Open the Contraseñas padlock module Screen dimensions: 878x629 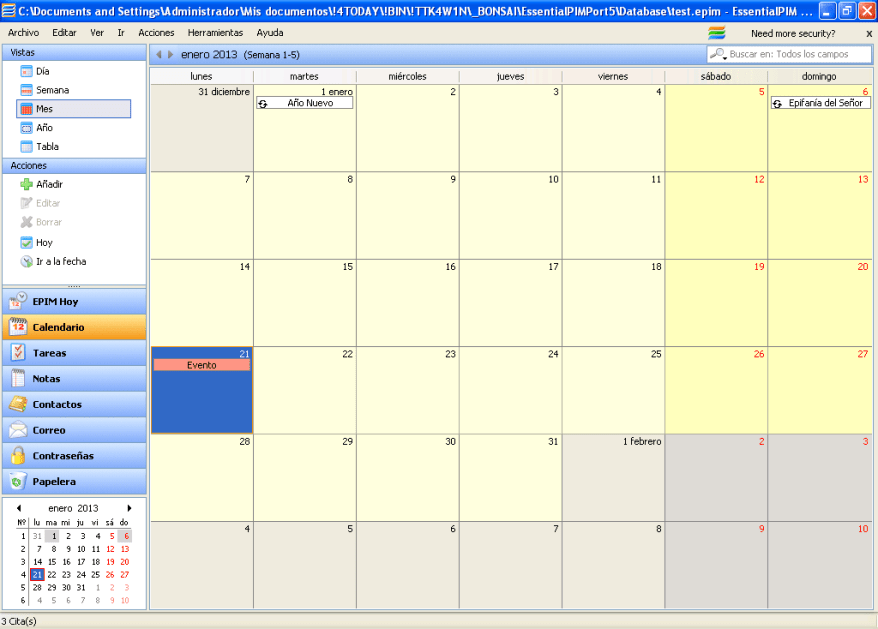[17, 456]
